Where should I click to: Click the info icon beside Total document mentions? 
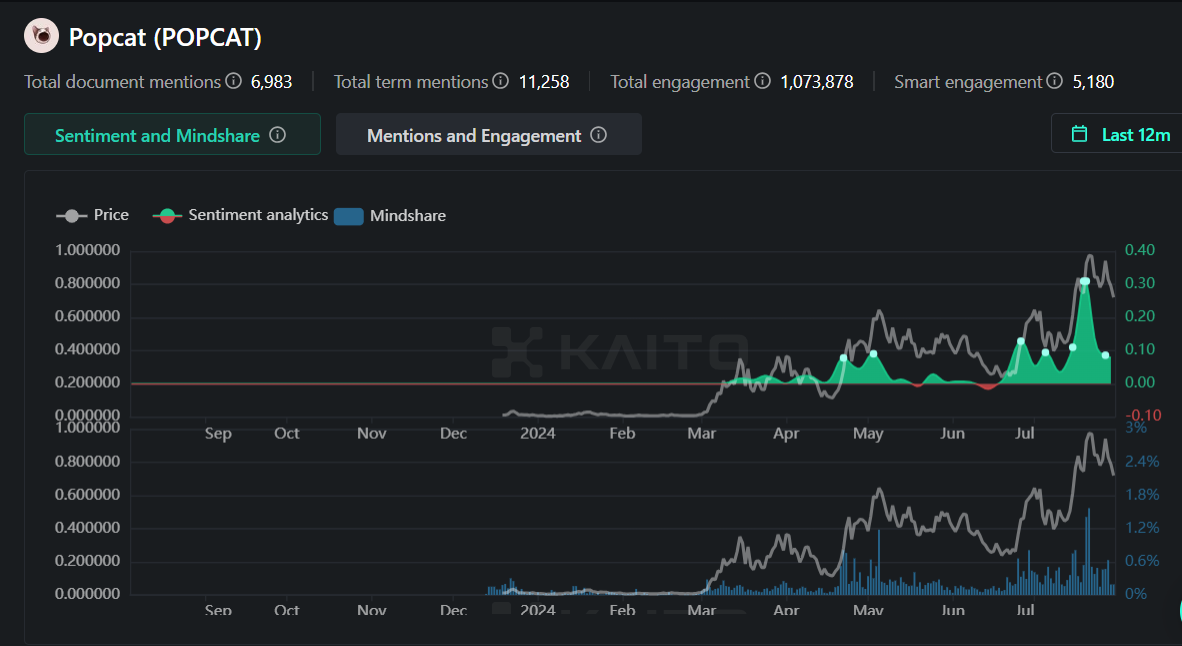coord(233,82)
